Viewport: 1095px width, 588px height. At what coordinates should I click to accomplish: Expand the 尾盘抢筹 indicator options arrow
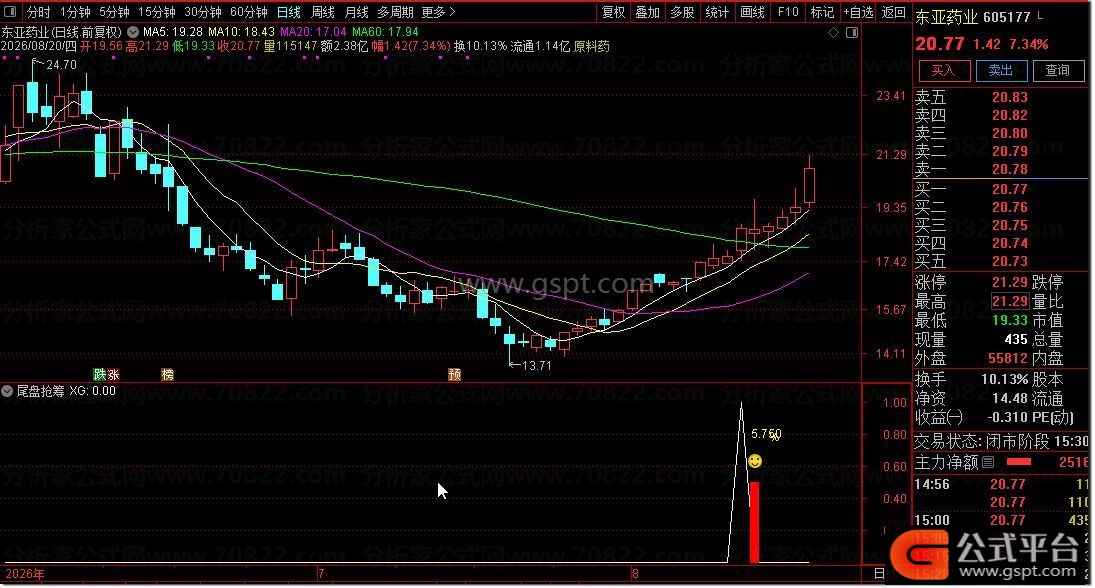coord(7,391)
